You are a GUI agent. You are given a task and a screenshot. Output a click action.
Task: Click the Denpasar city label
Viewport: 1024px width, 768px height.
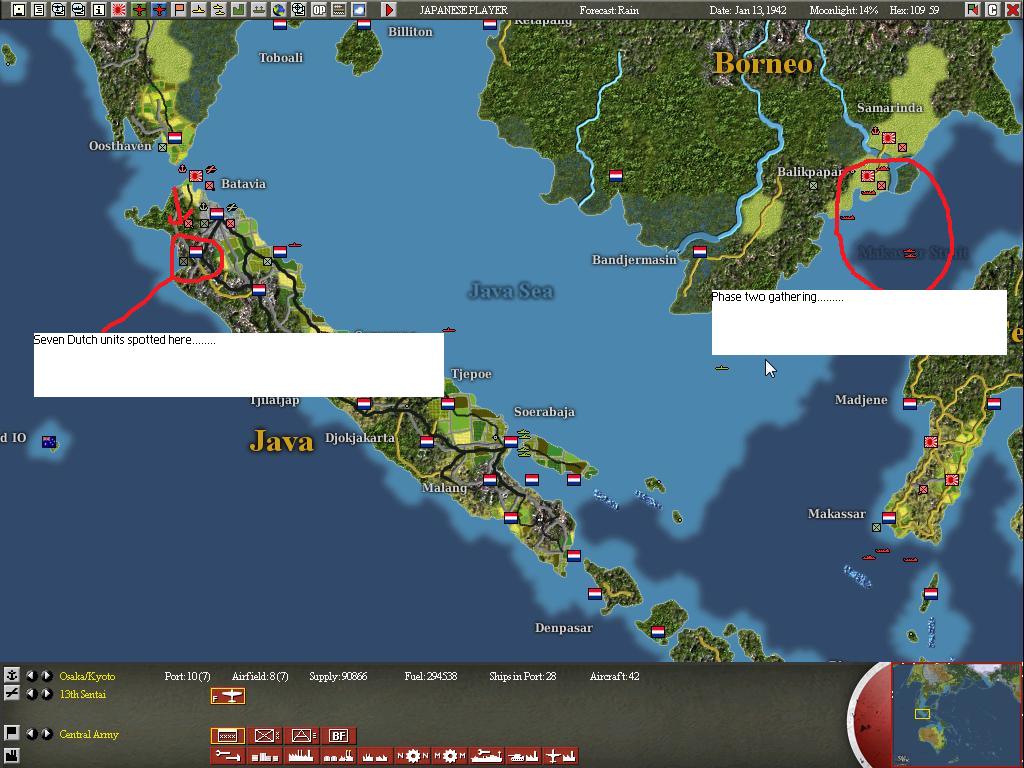pos(564,628)
